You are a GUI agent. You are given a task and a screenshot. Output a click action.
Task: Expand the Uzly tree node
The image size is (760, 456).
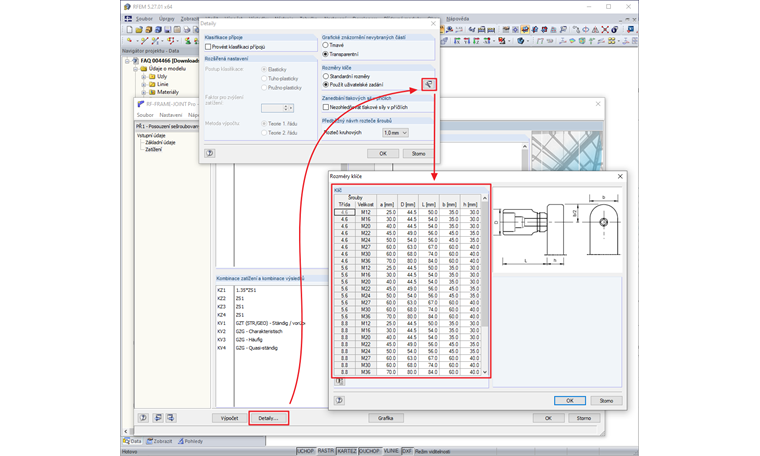click(144, 77)
